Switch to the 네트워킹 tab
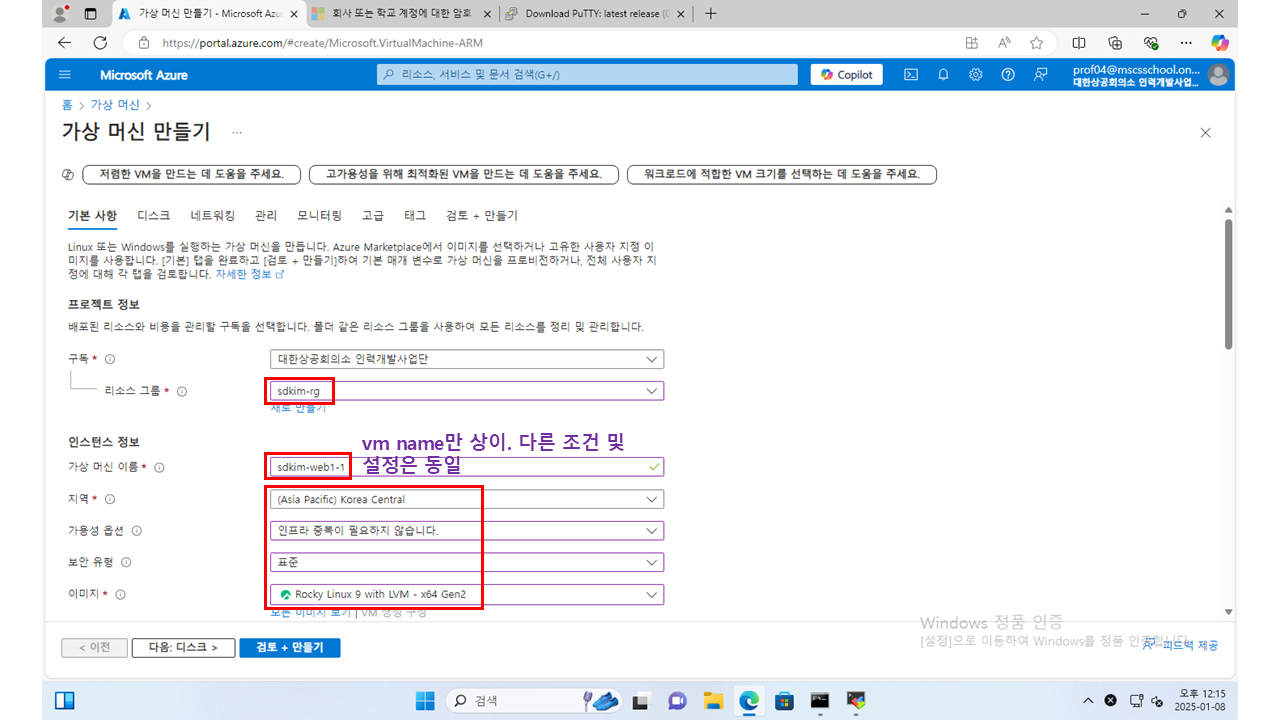 pyautogui.click(x=213, y=216)
